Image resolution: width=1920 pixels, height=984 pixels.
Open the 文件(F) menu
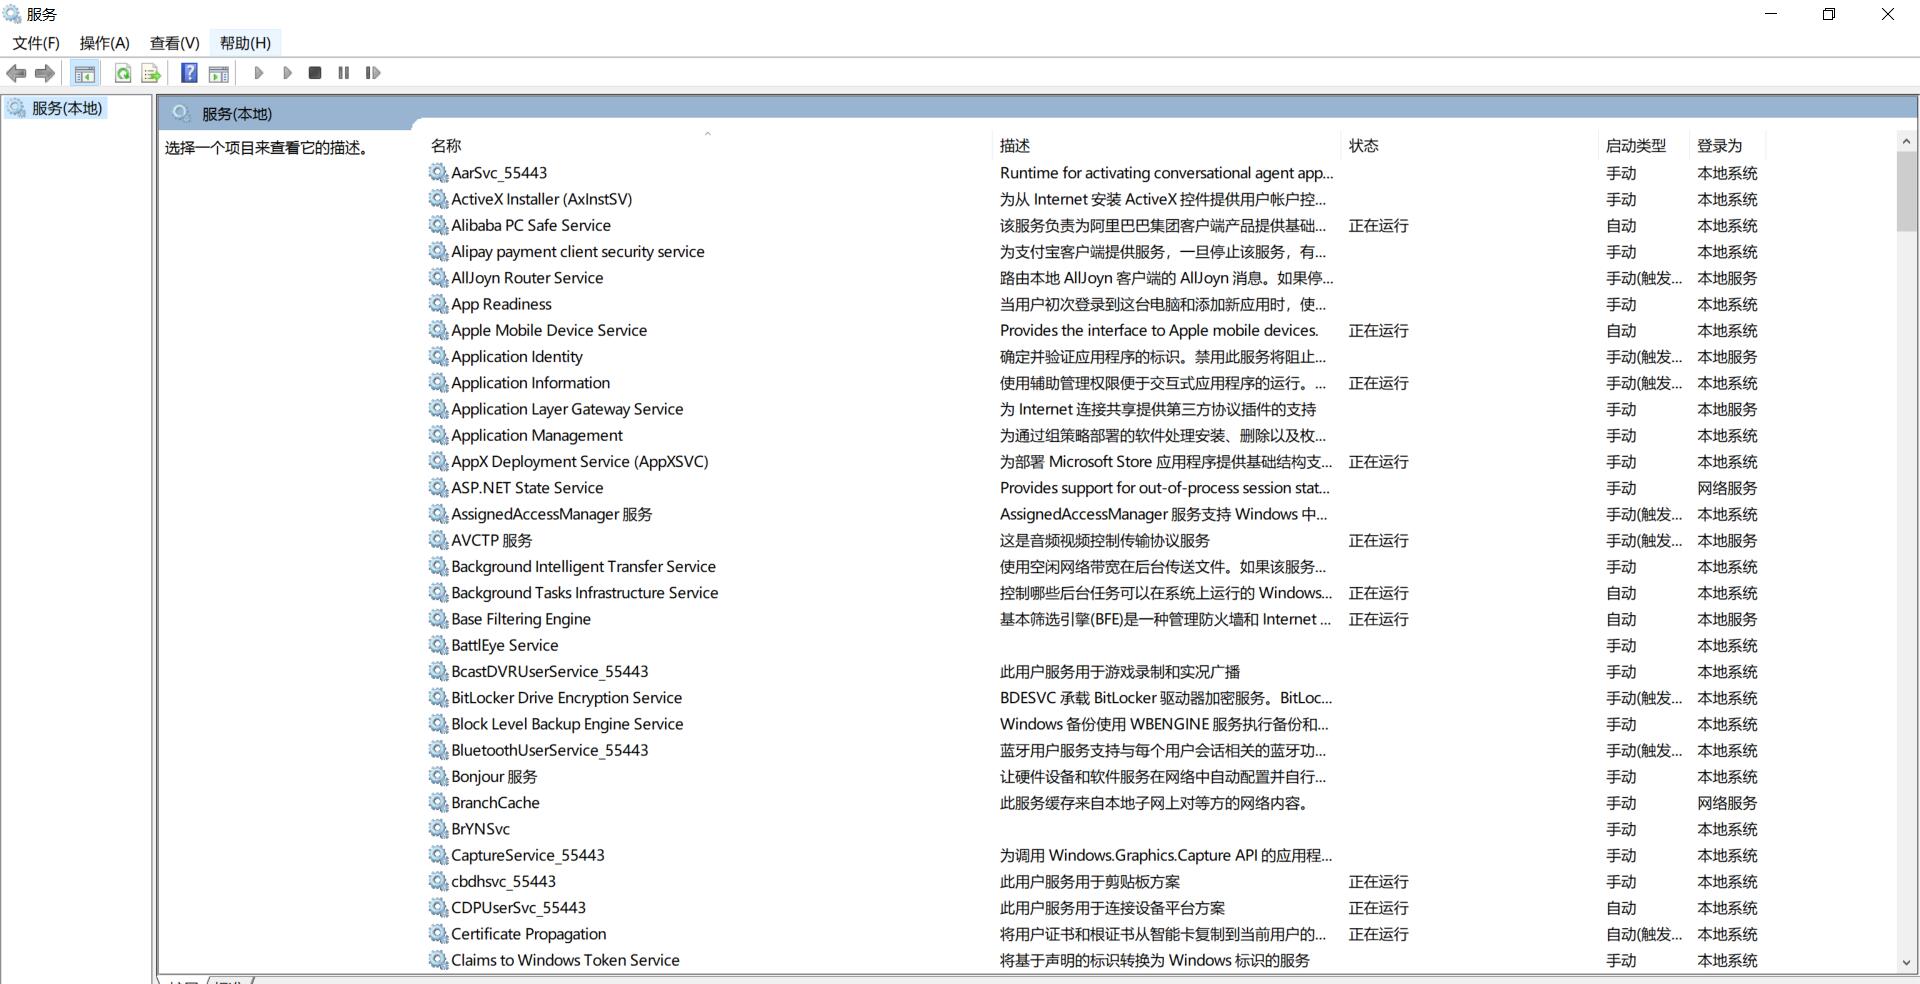pos(36,43)
